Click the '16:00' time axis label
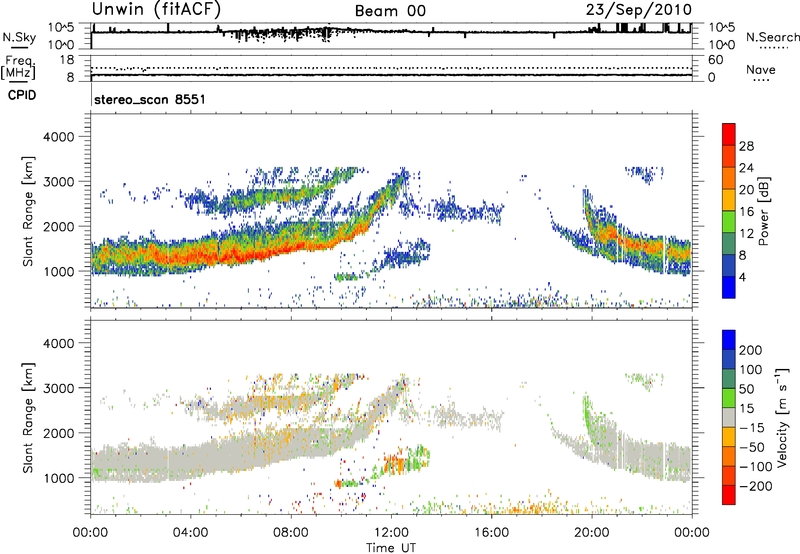Image resolution: width=800 pixels, height=554 pixels. point(491,533)
